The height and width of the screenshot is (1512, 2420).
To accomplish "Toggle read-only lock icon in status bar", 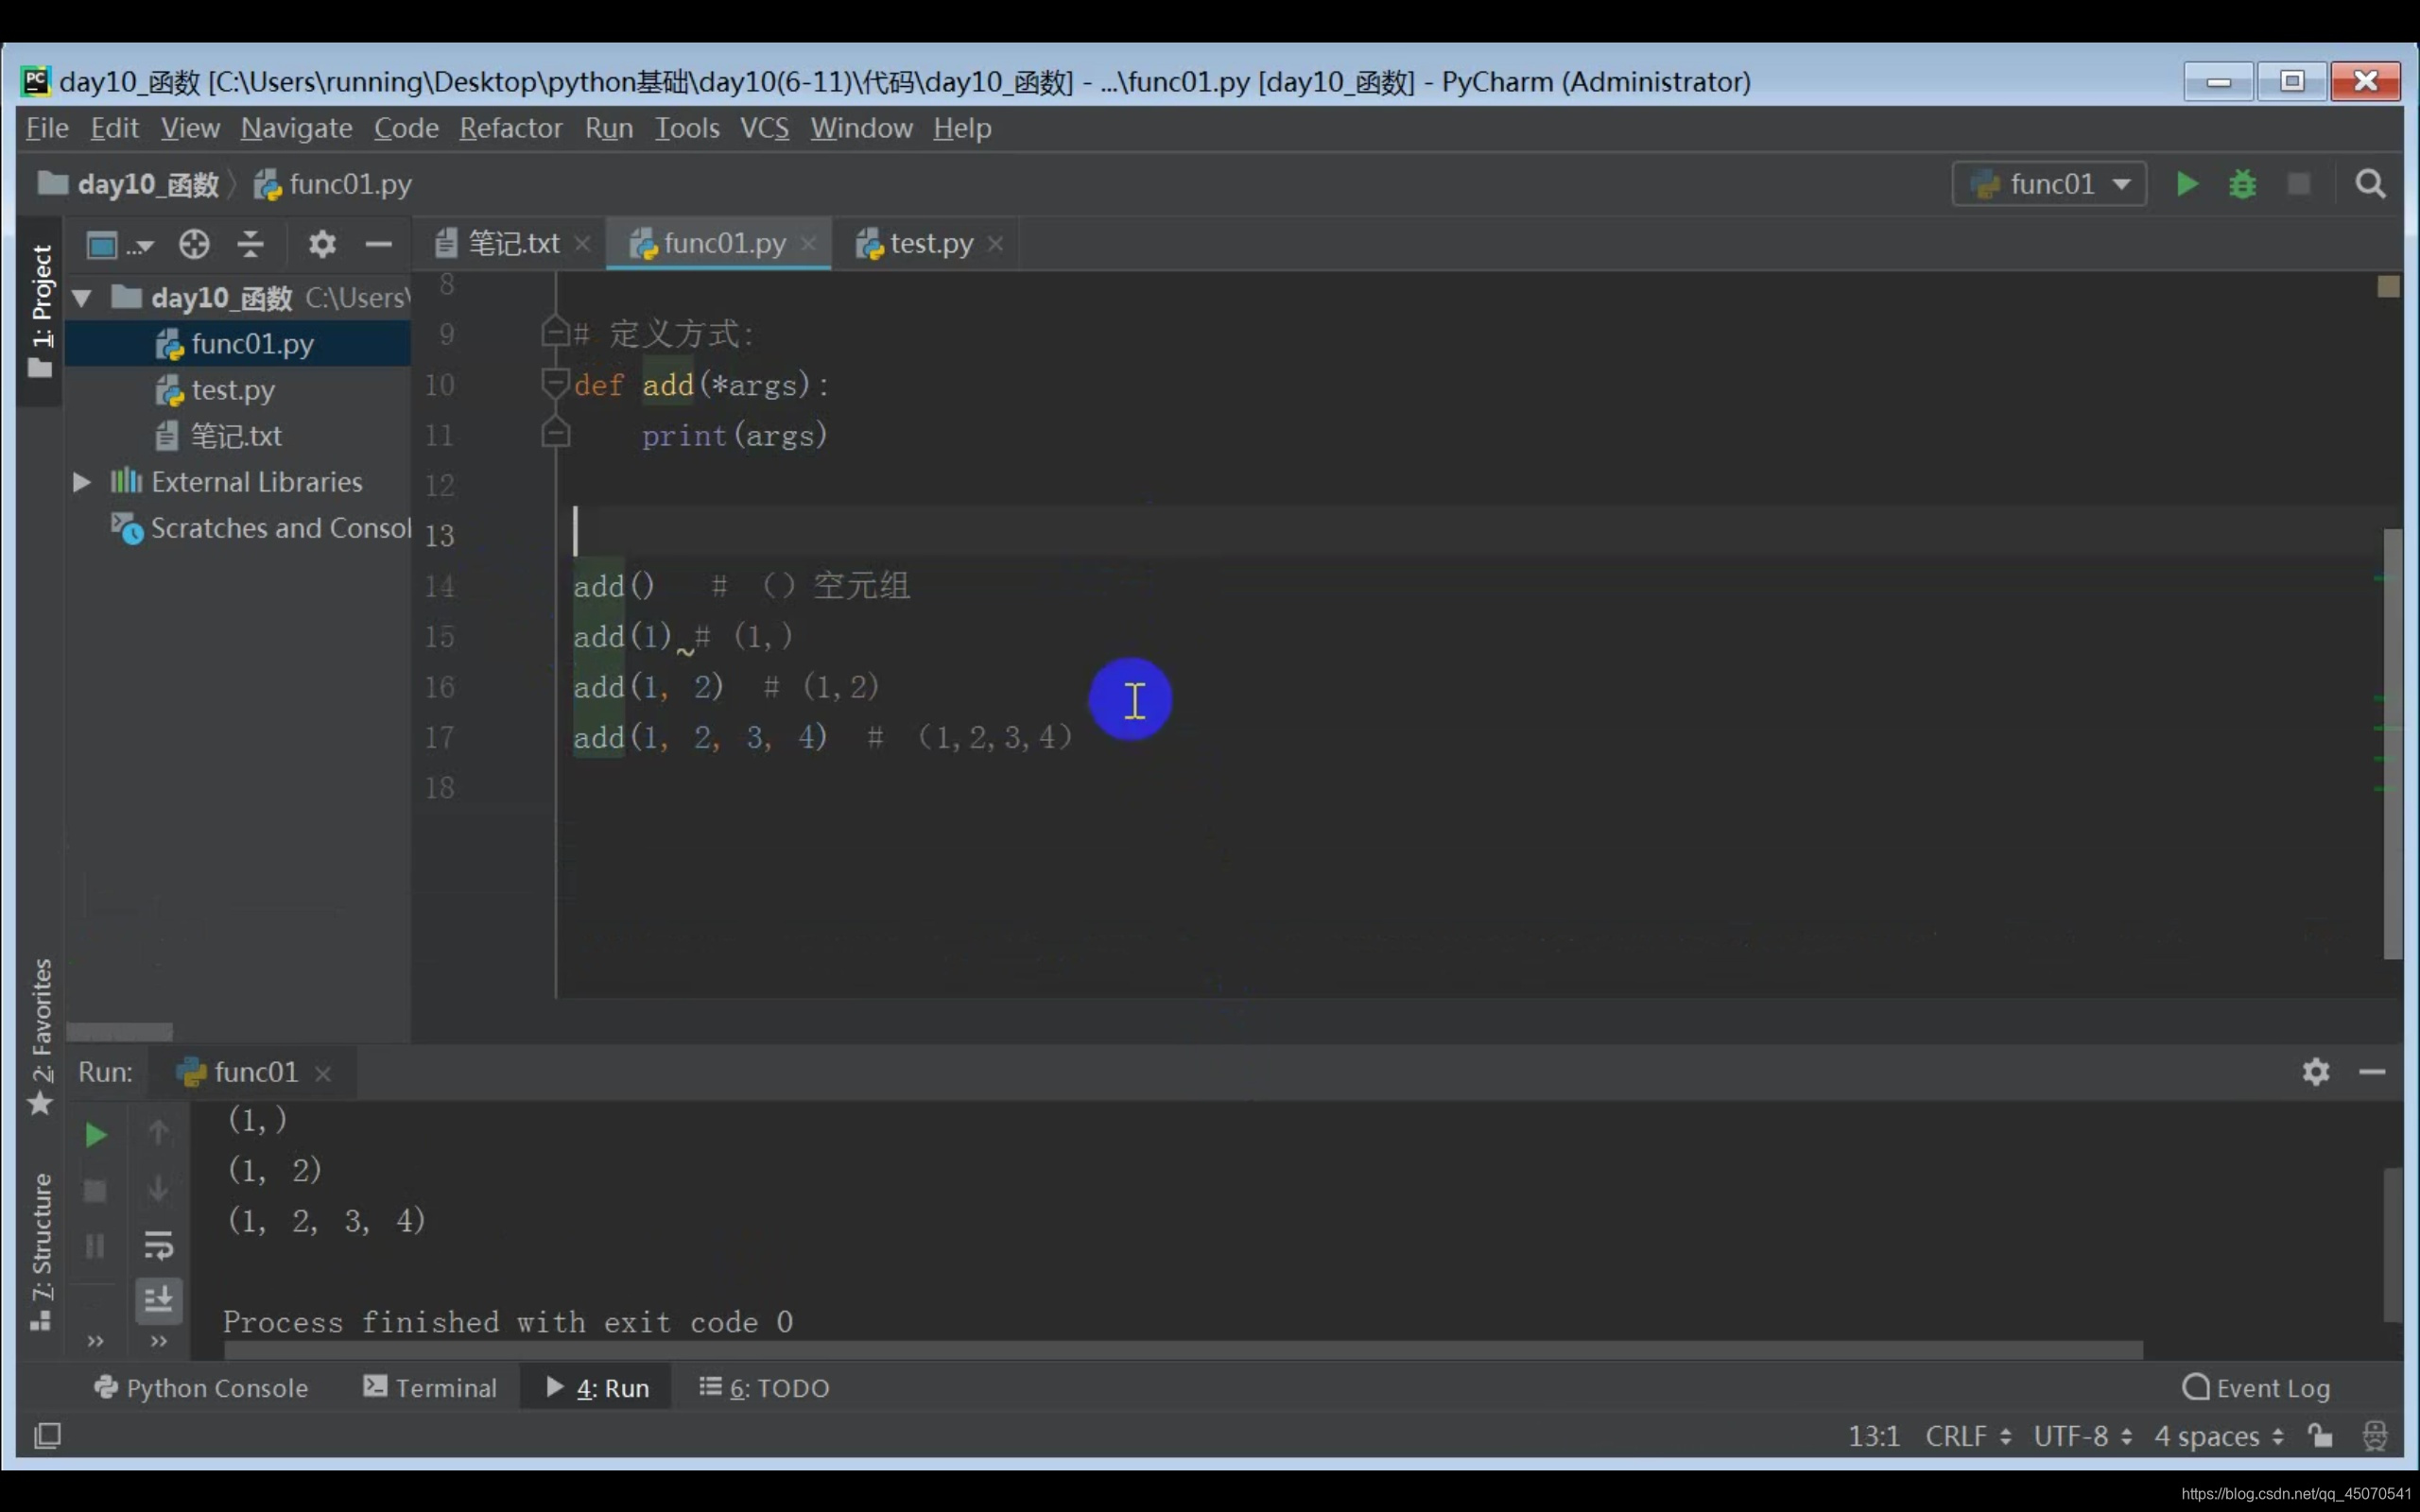I will pos(2320,1436).
